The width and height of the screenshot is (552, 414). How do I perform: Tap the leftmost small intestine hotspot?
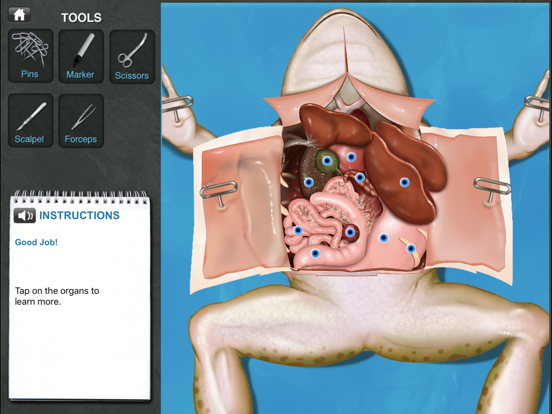coord(298,231)
